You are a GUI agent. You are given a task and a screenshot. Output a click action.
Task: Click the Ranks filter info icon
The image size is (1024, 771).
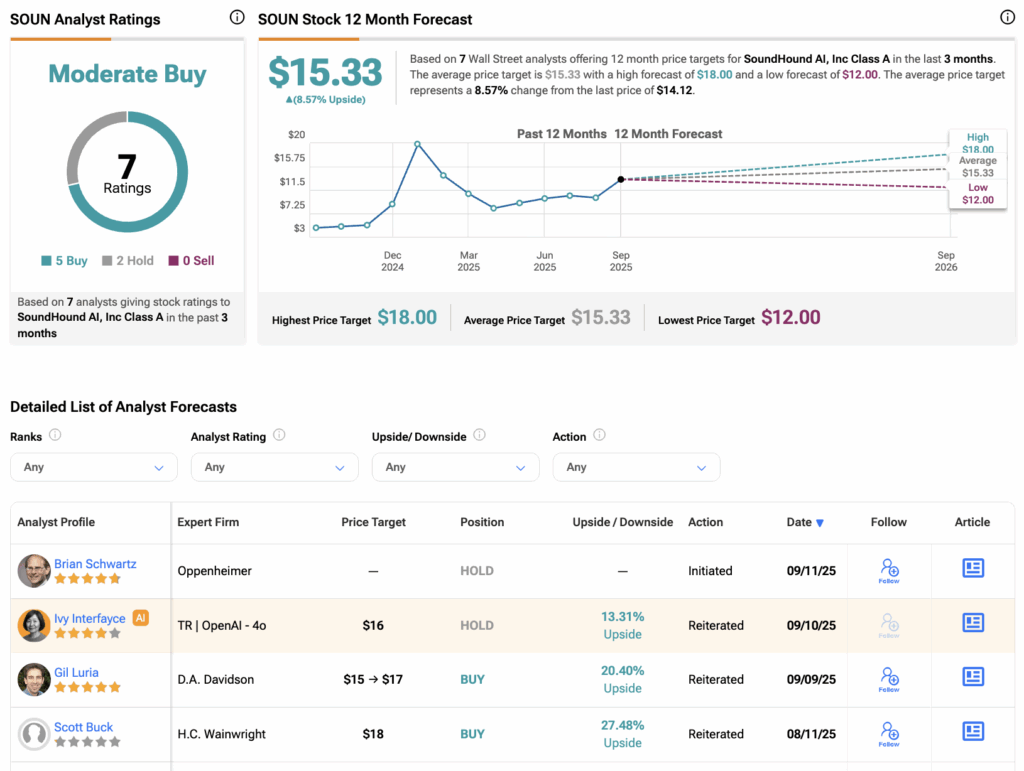55,435
